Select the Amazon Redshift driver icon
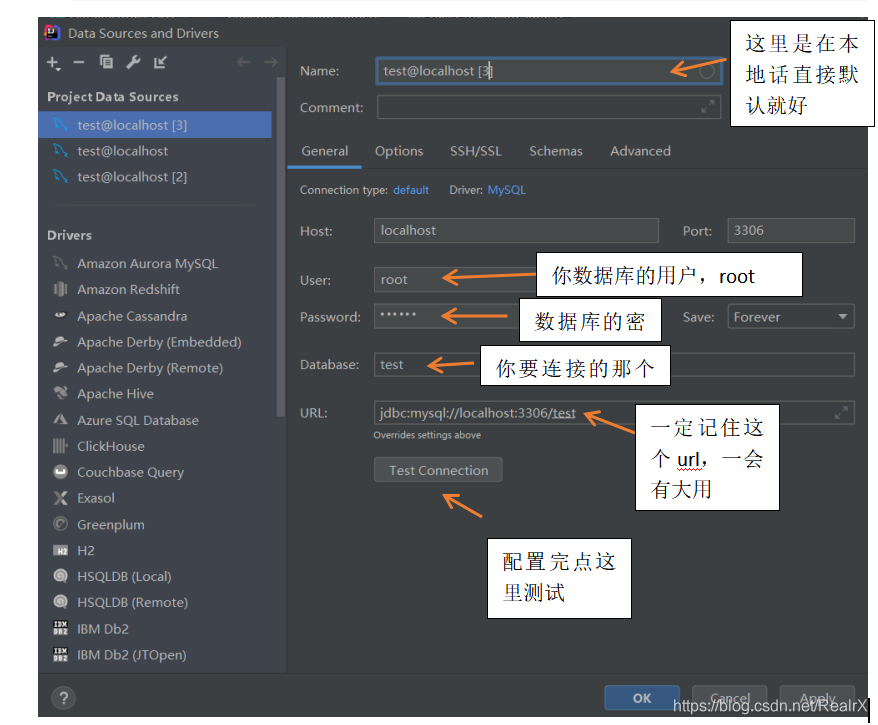This screenshot has width=878, height=725. pos(60,289)
